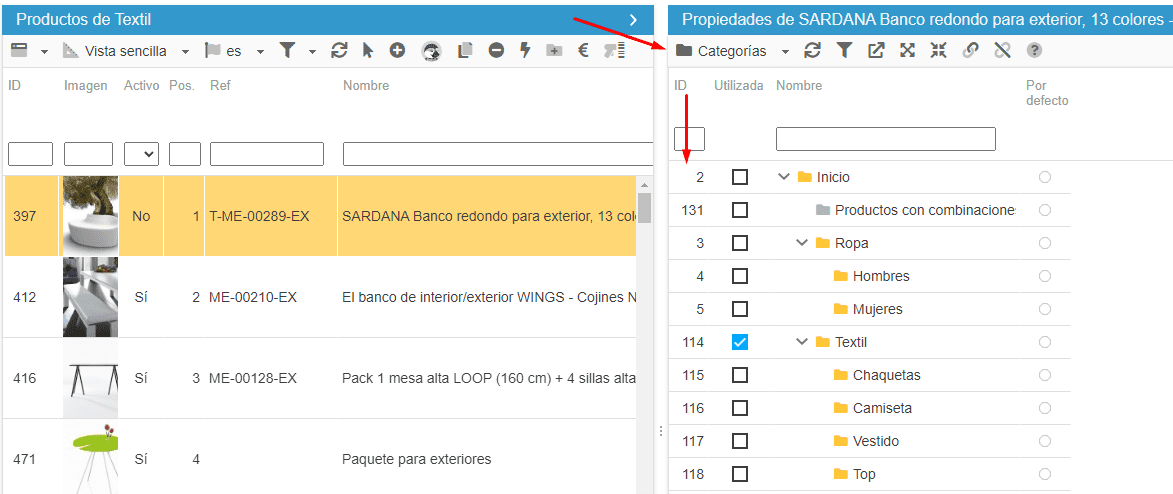Click the copy/duplicate icon in products toolbar
This screenshot has height=494, width=1173.
pyautogui.click(x=464, y=51)
